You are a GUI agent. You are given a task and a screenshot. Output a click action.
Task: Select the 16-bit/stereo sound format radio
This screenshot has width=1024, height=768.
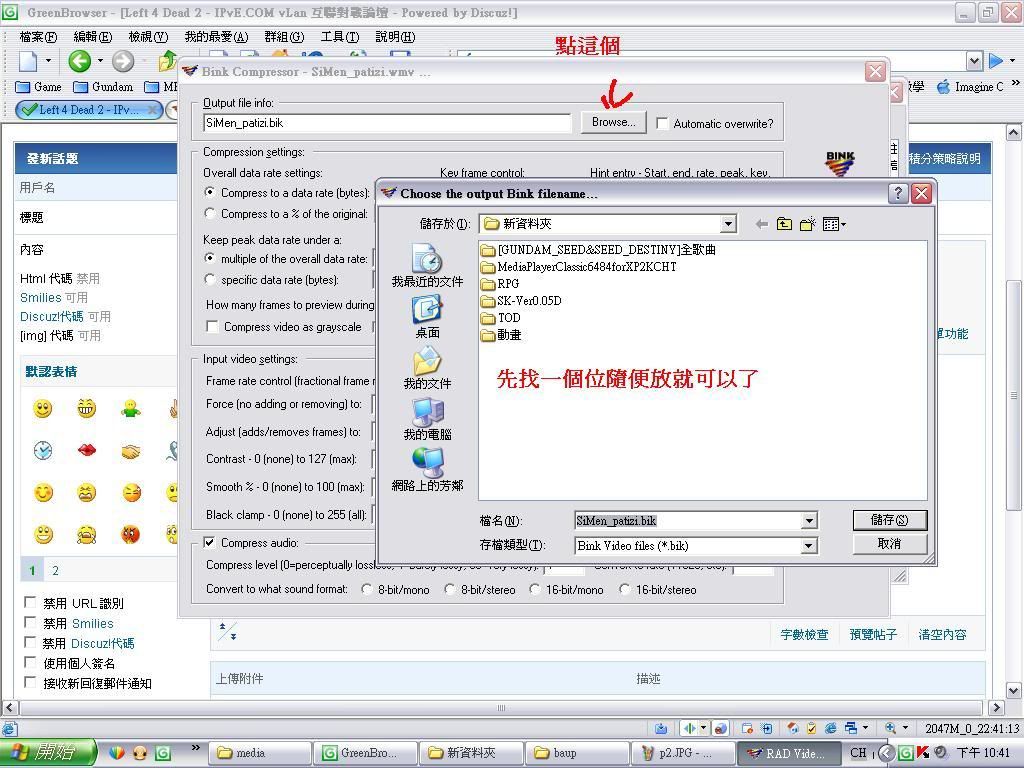tap(625, 589)
